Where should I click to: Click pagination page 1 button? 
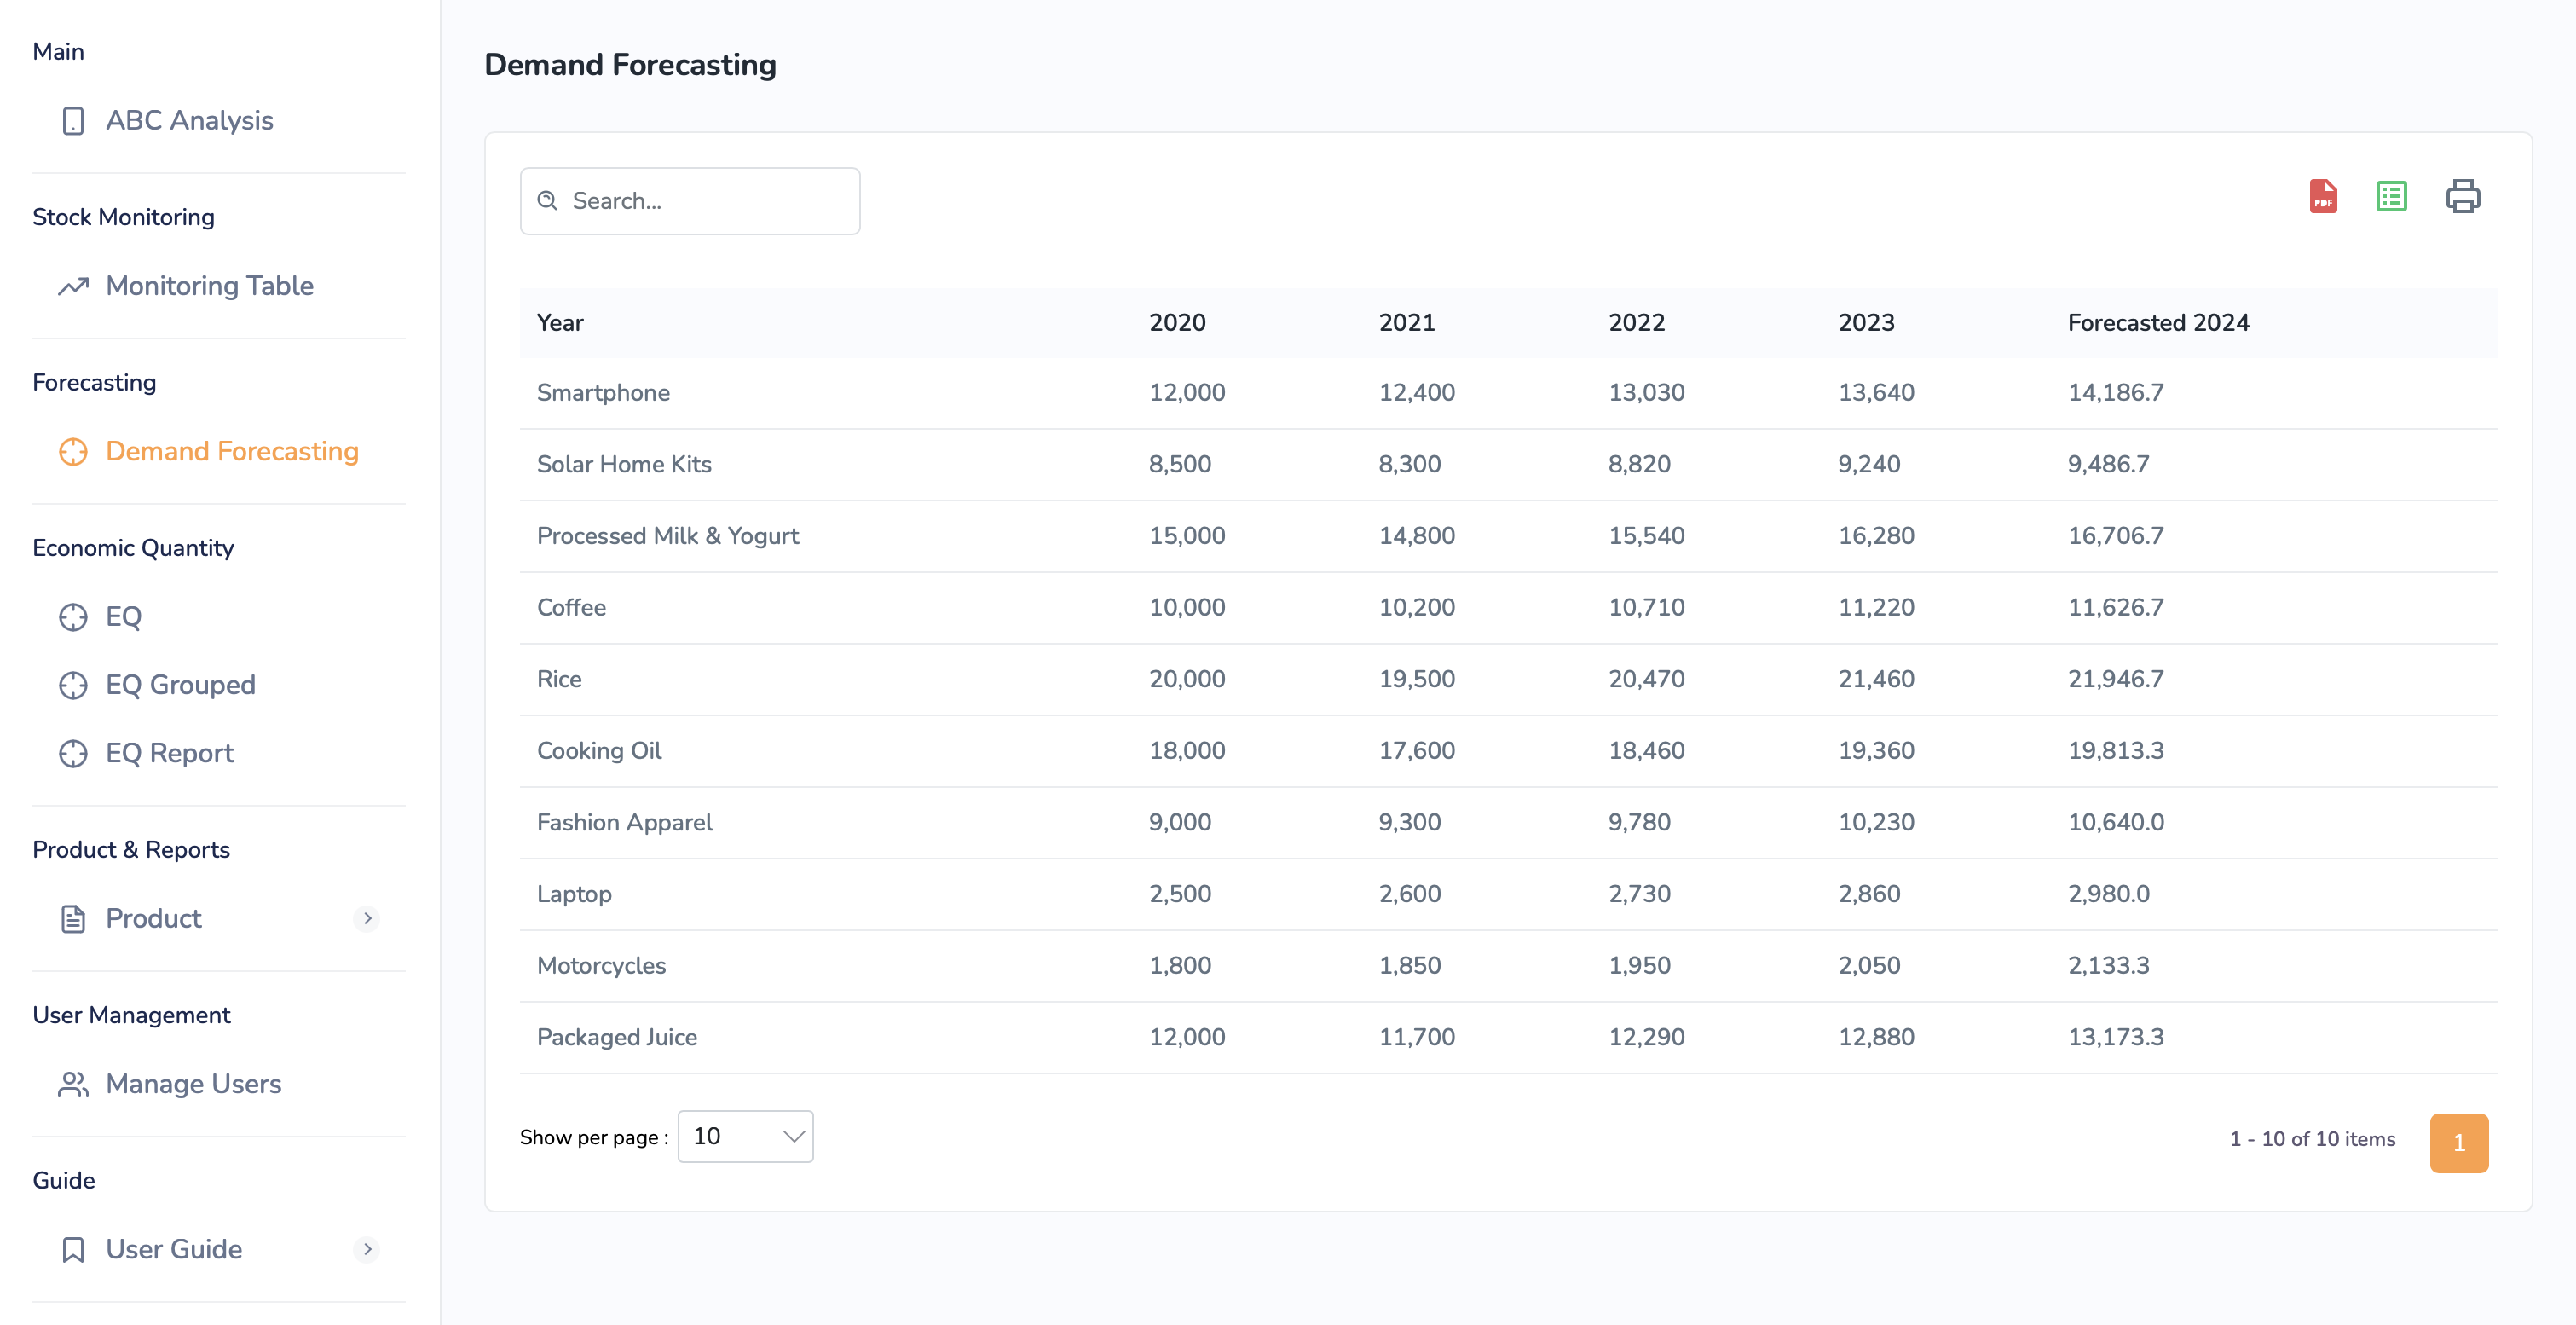(x=2458, y=1142)
